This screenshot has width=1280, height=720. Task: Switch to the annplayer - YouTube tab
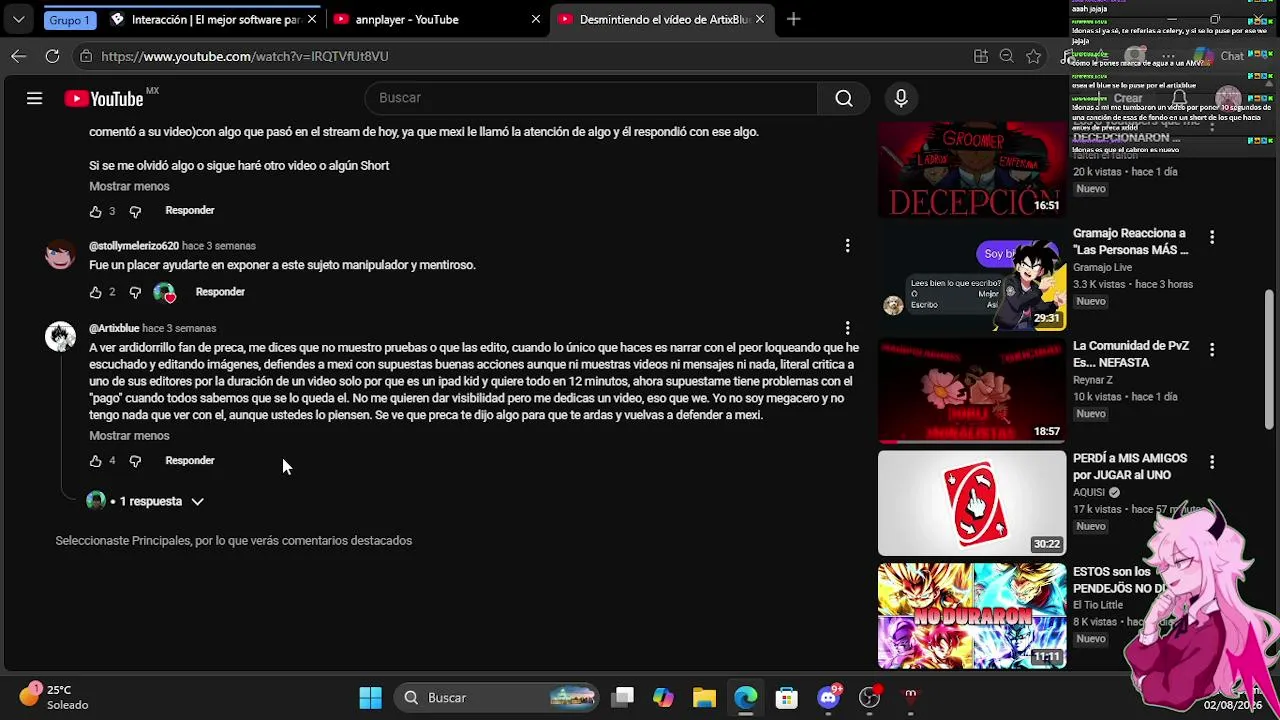click(437, 19)
